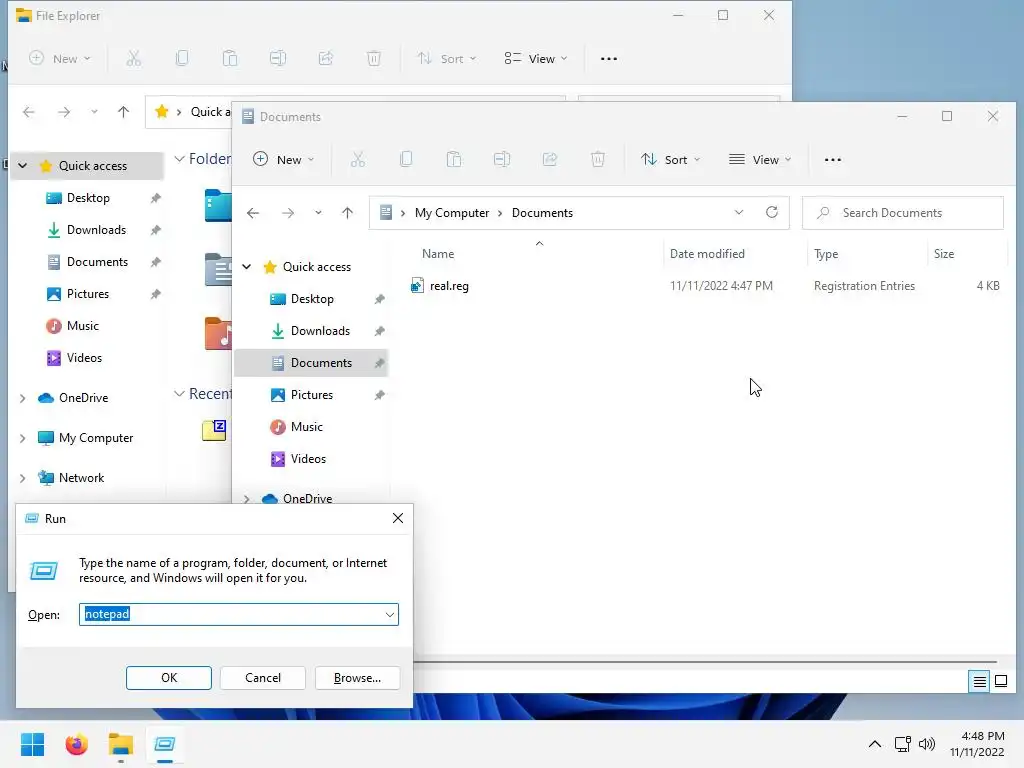Expand OneDrive in File Explorer sidebar
1024x768 pixels.
pyautogui.click(x=23, y=398)
